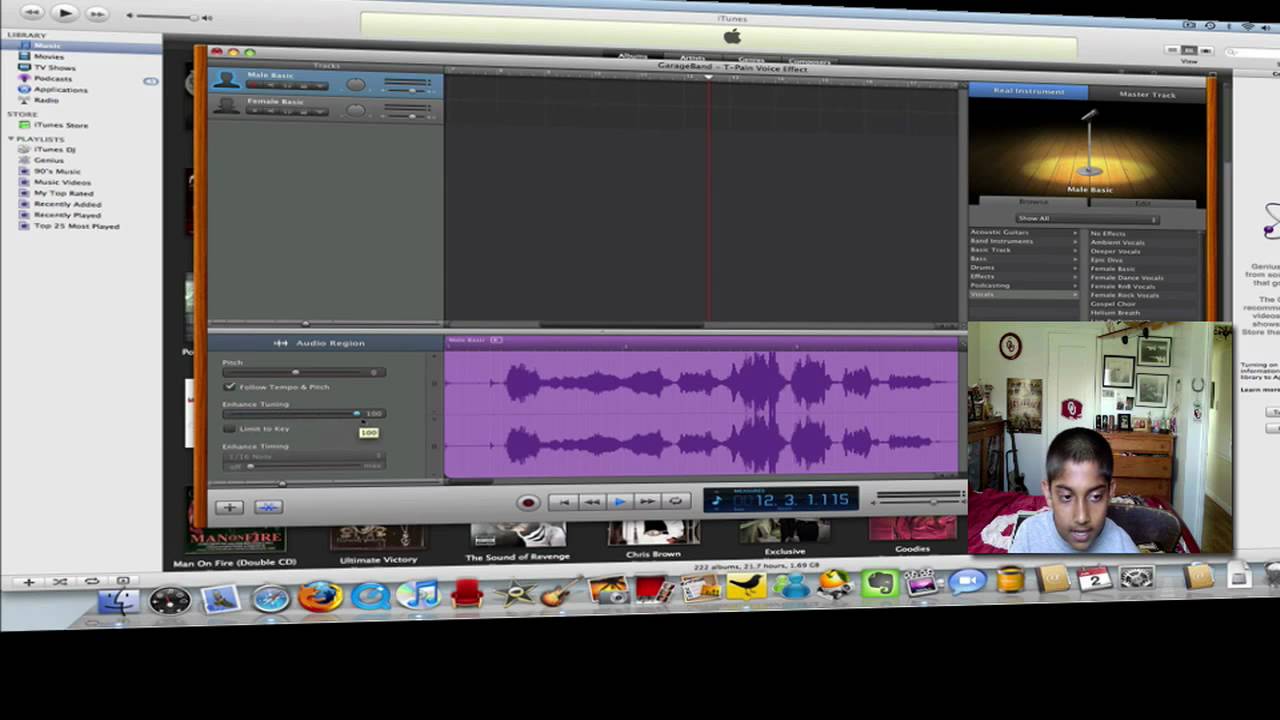Click the tuning note icon in LCD display
This screenshot has height=720, width=1280.
[x=716, y=499]
